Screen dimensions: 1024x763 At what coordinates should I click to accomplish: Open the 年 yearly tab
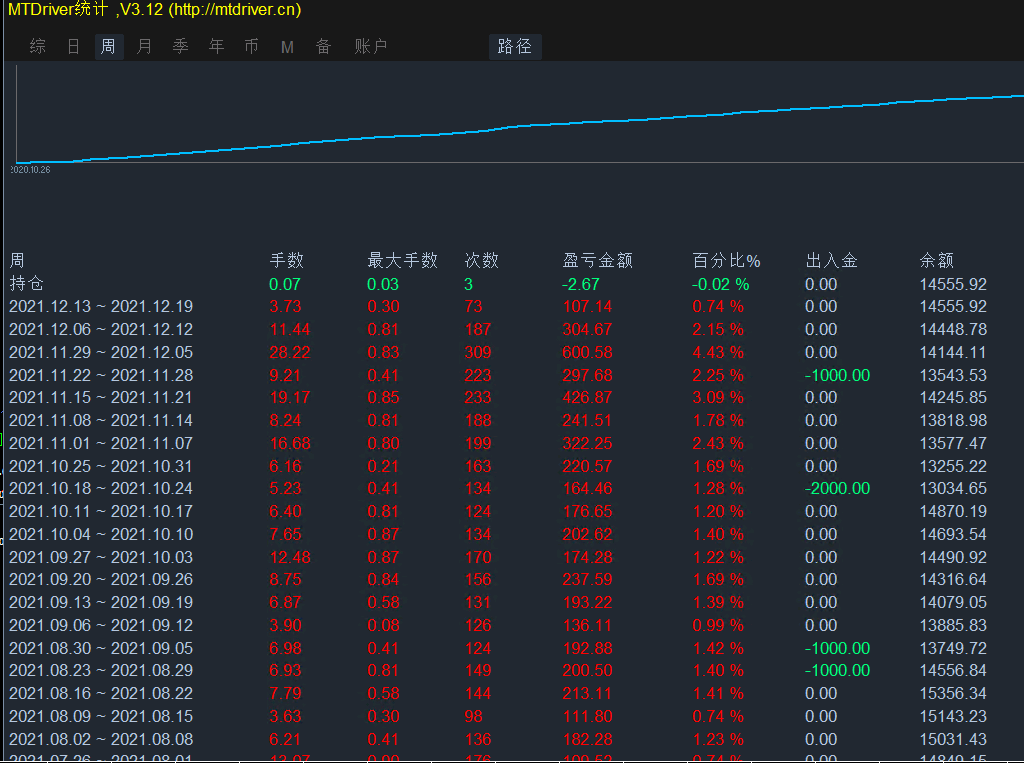click(x=217, y=46)
